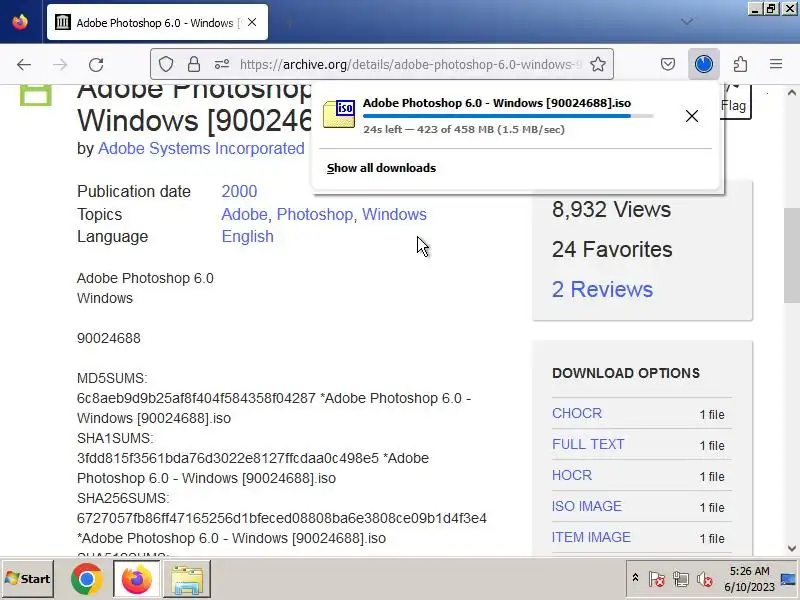Select the Adobe Photoshop 6.0 browser tab
Viewport: 800px width, 600px height.
pos(157,22)
